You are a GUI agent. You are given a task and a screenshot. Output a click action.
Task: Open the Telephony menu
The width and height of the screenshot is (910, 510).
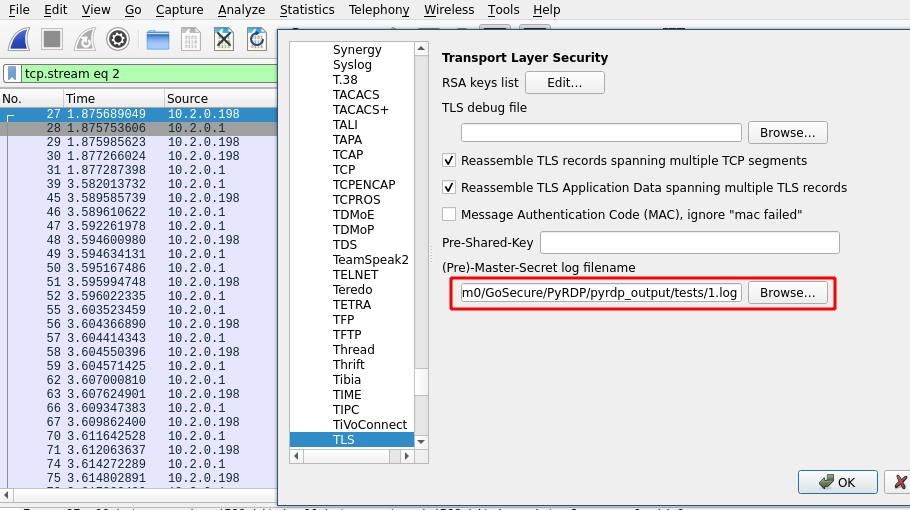pyautogui.click(x=379, y=10)
